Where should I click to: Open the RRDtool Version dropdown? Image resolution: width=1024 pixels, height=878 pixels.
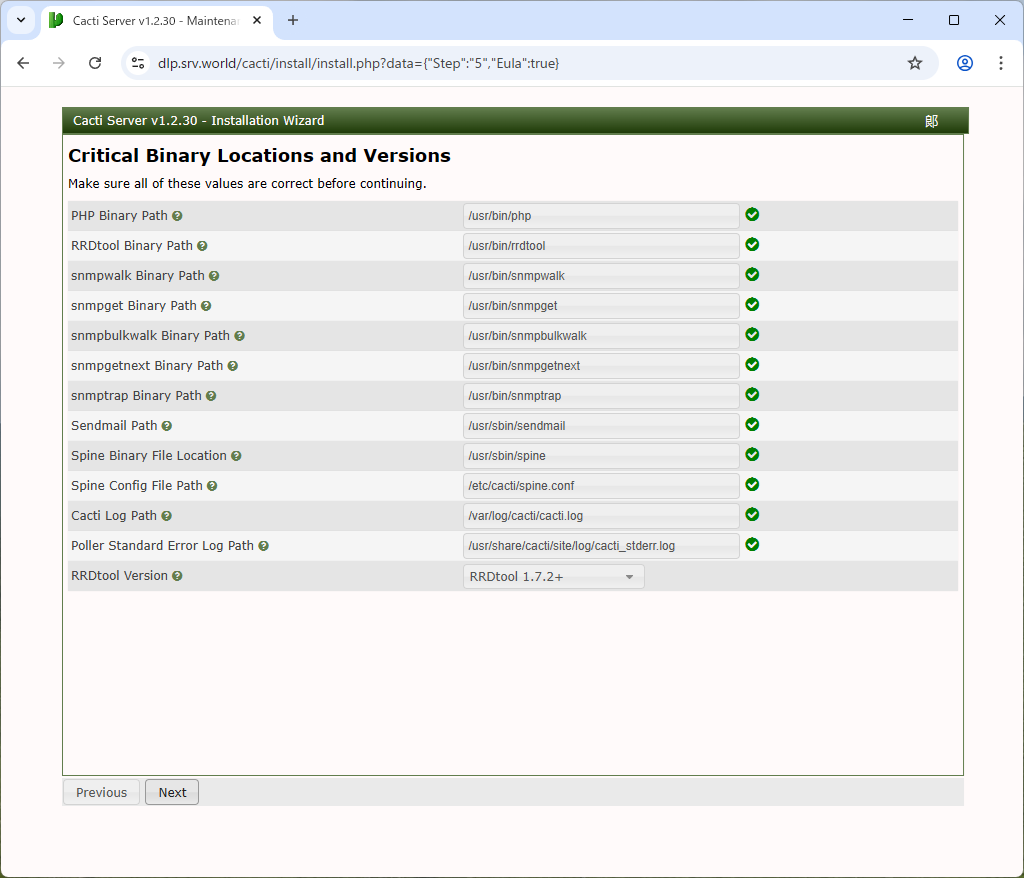coord(553,577)
